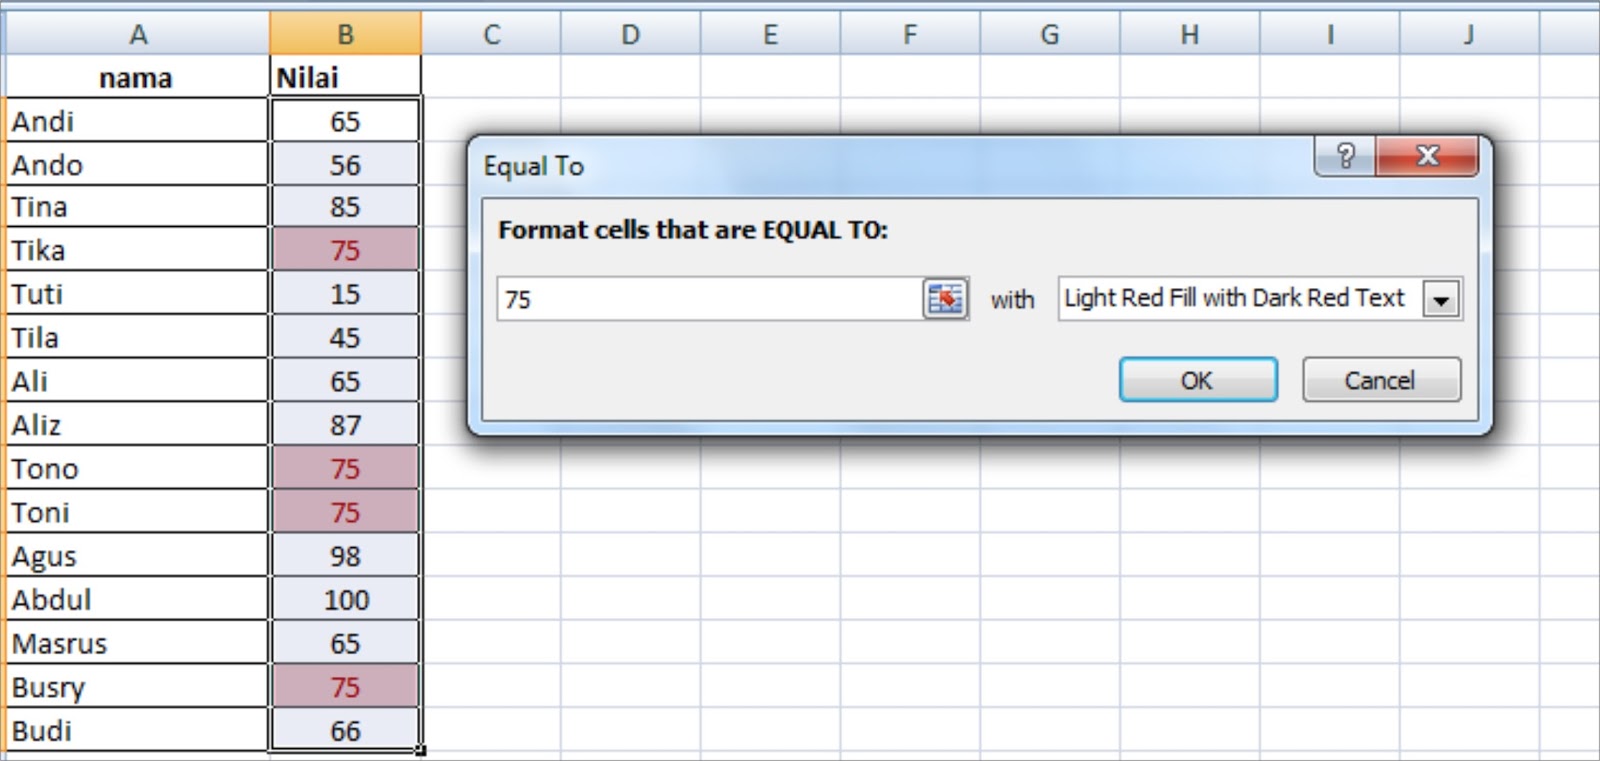Select column A header
1600x761 pixels.
point(137,35)
